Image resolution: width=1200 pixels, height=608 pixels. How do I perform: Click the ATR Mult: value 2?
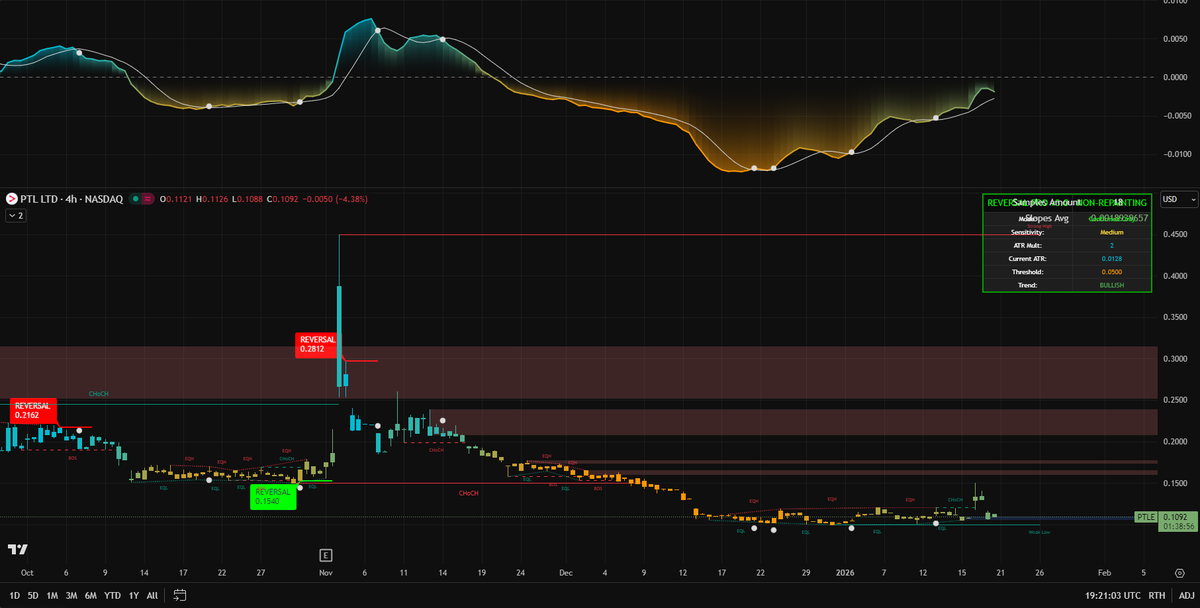[x=1112, y=245]
